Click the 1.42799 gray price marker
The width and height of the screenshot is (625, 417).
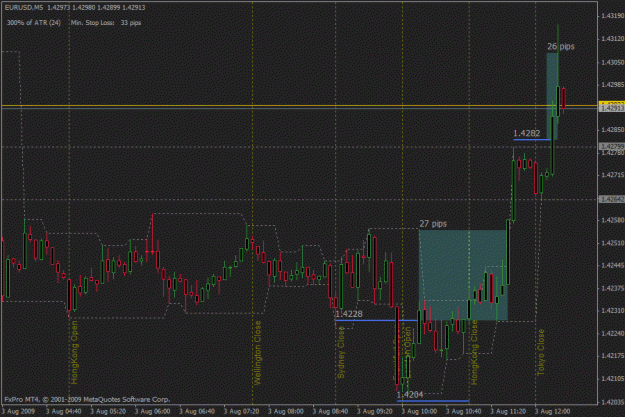click(612, 147)
